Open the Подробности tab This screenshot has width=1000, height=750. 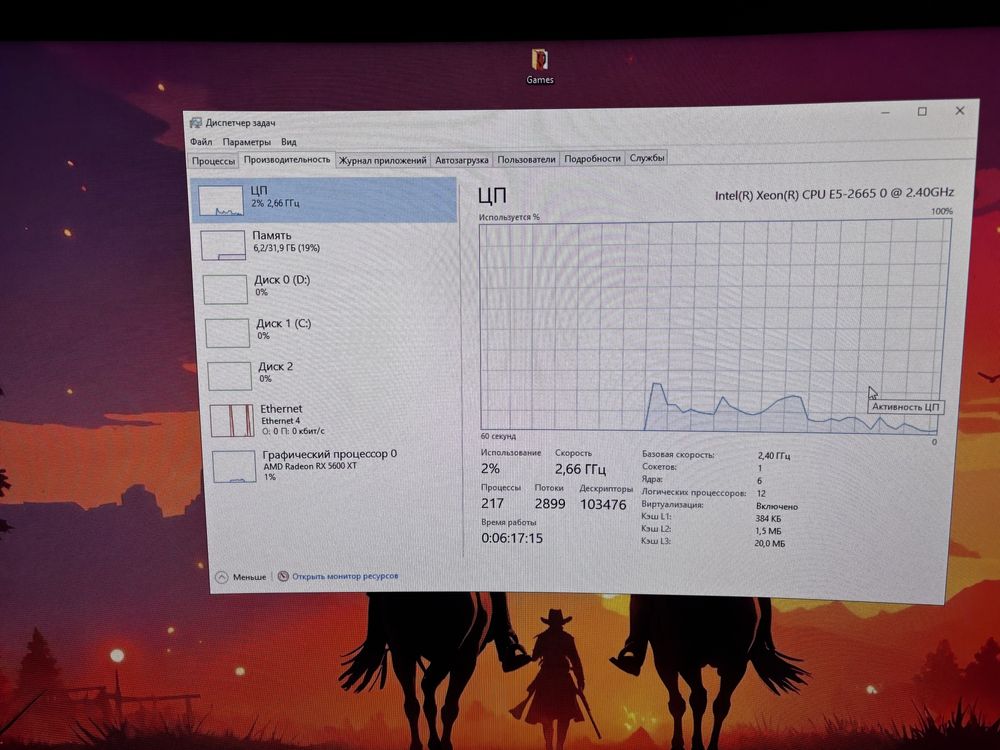[x=592, y=158]
